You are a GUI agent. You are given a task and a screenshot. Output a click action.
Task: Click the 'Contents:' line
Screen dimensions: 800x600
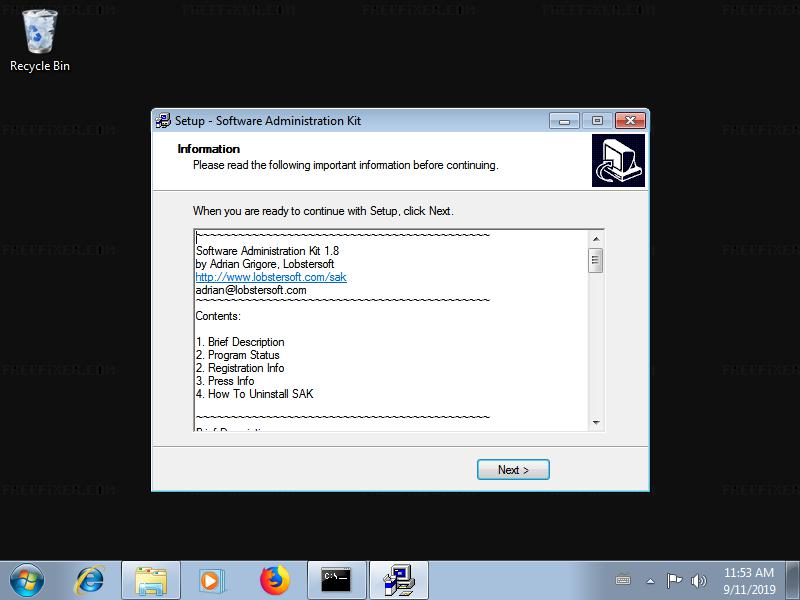pos(218,316)
